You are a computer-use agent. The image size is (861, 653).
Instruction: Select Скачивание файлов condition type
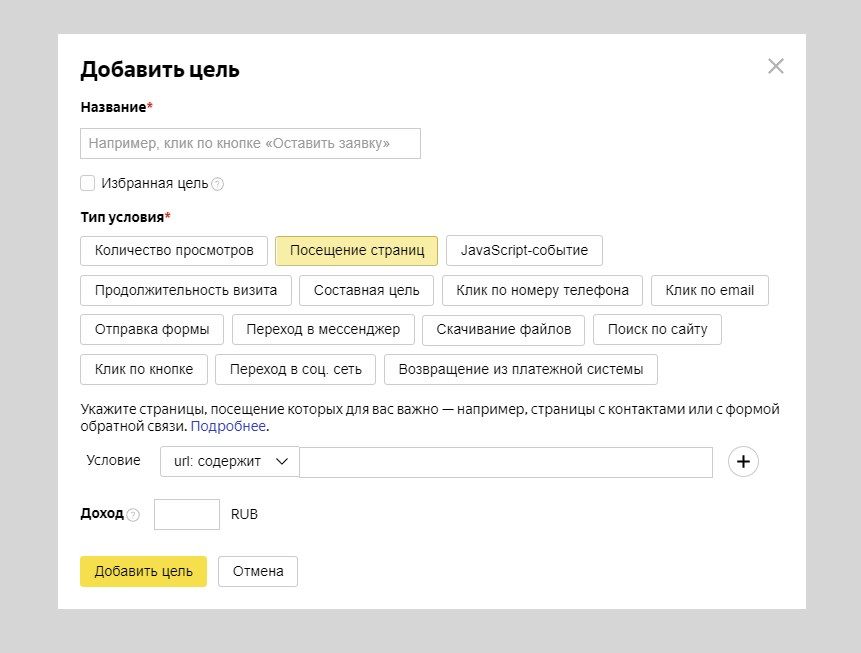pyautogui.click(x=503, y=329)
